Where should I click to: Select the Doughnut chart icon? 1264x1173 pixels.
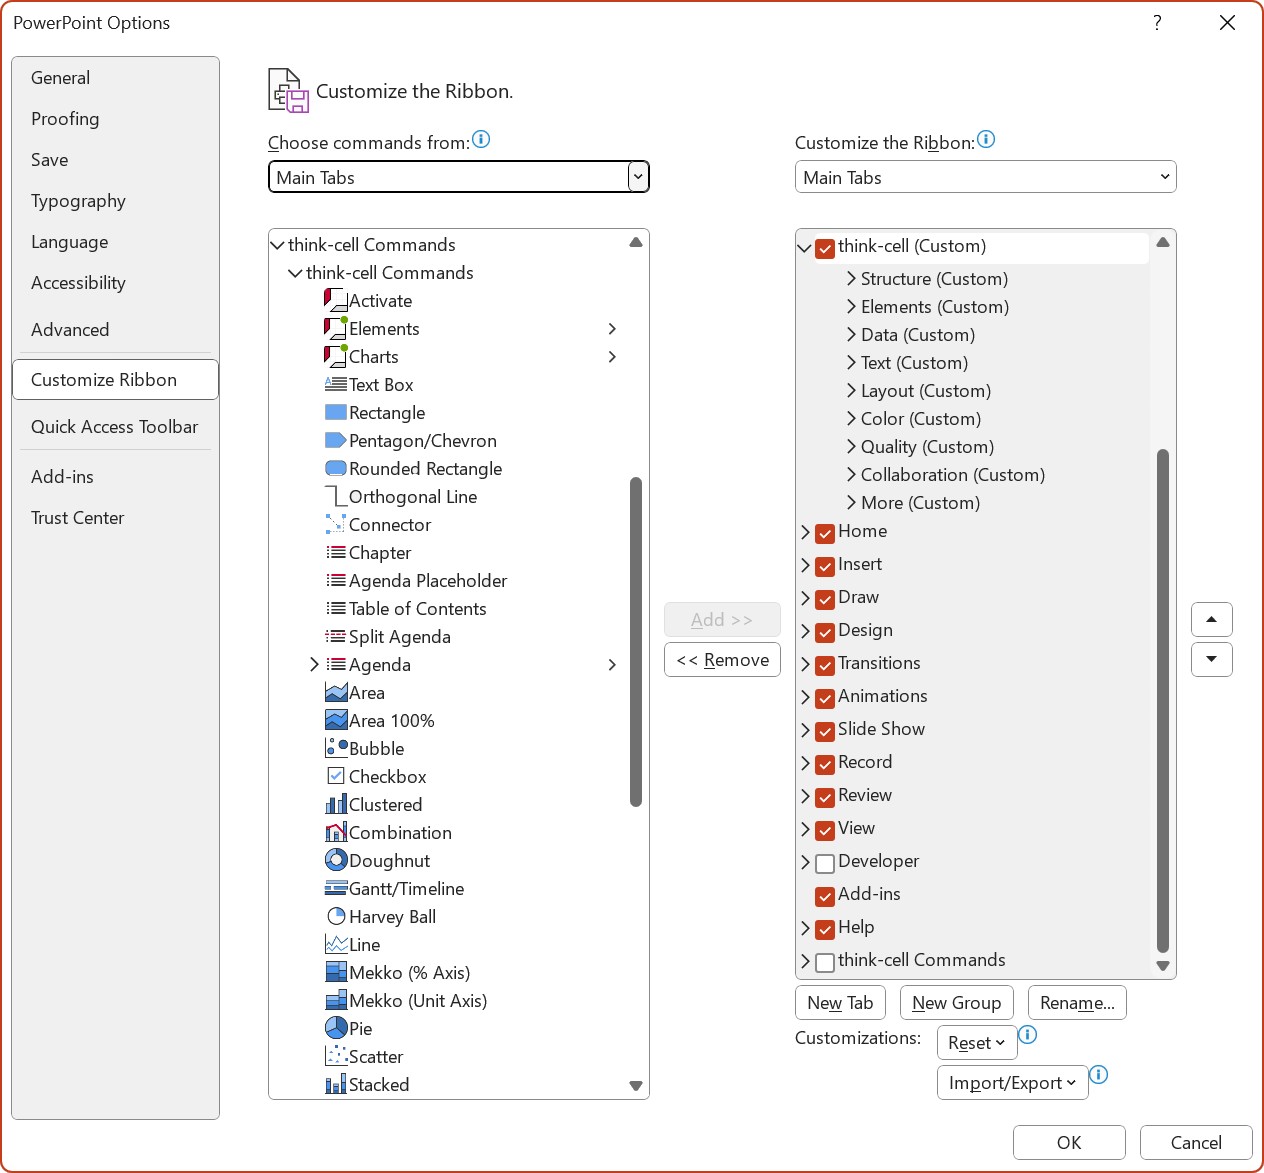[335, 860]
